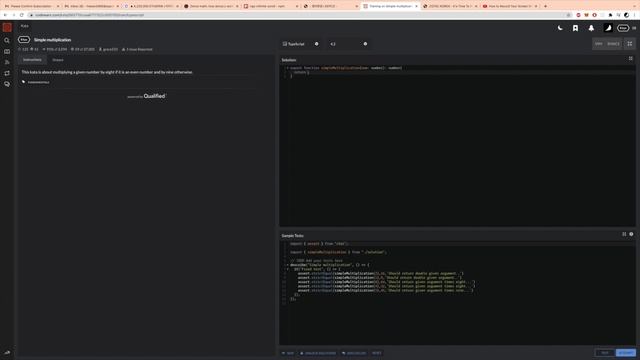Enable EMACS editor mode
The width and height of the screenshot is (640, 360).
pyautogui.click(x=613, y=44)
